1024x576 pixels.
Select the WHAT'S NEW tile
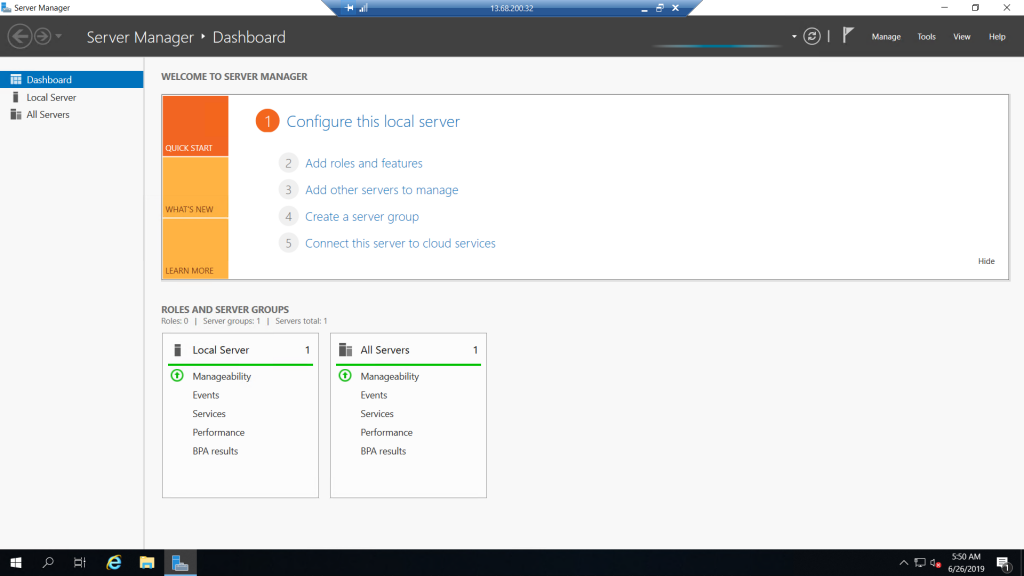click(195, 187)
